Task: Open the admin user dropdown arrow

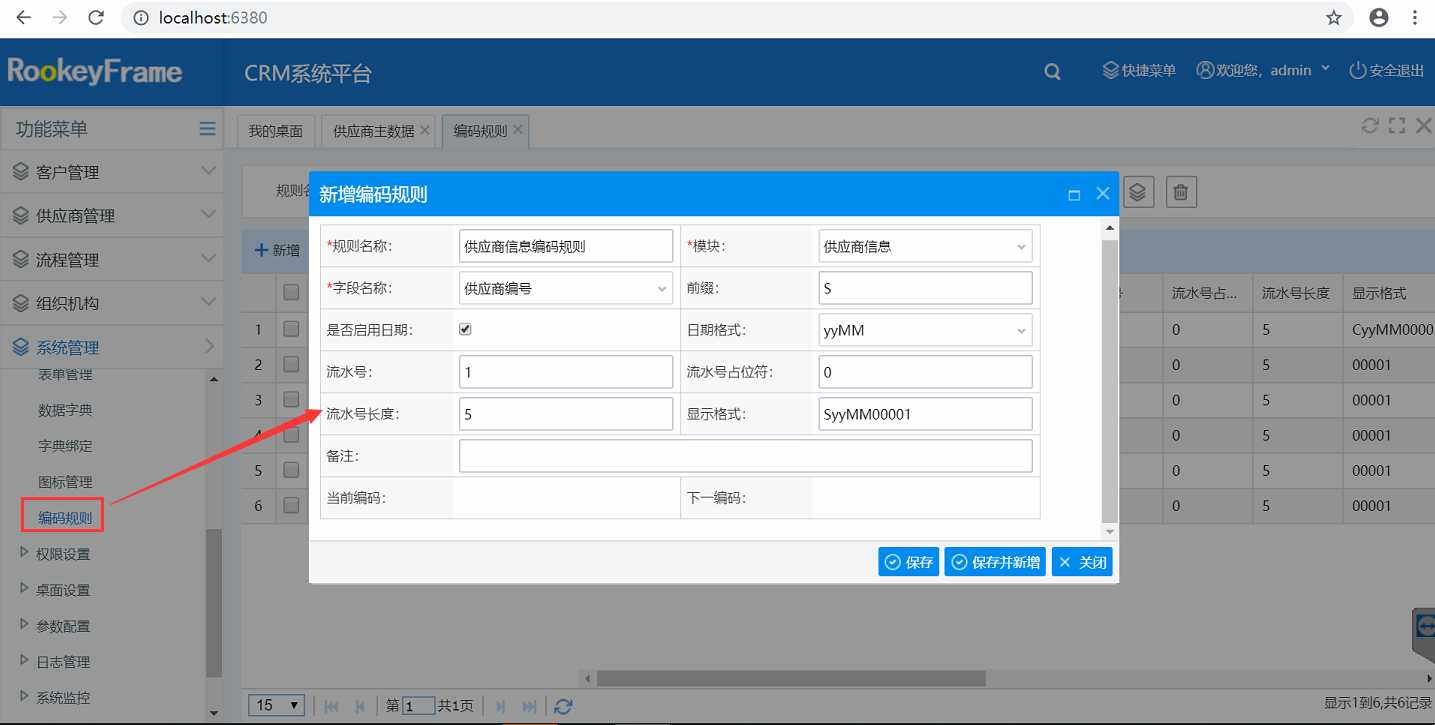Action: tap(1326, 68)
